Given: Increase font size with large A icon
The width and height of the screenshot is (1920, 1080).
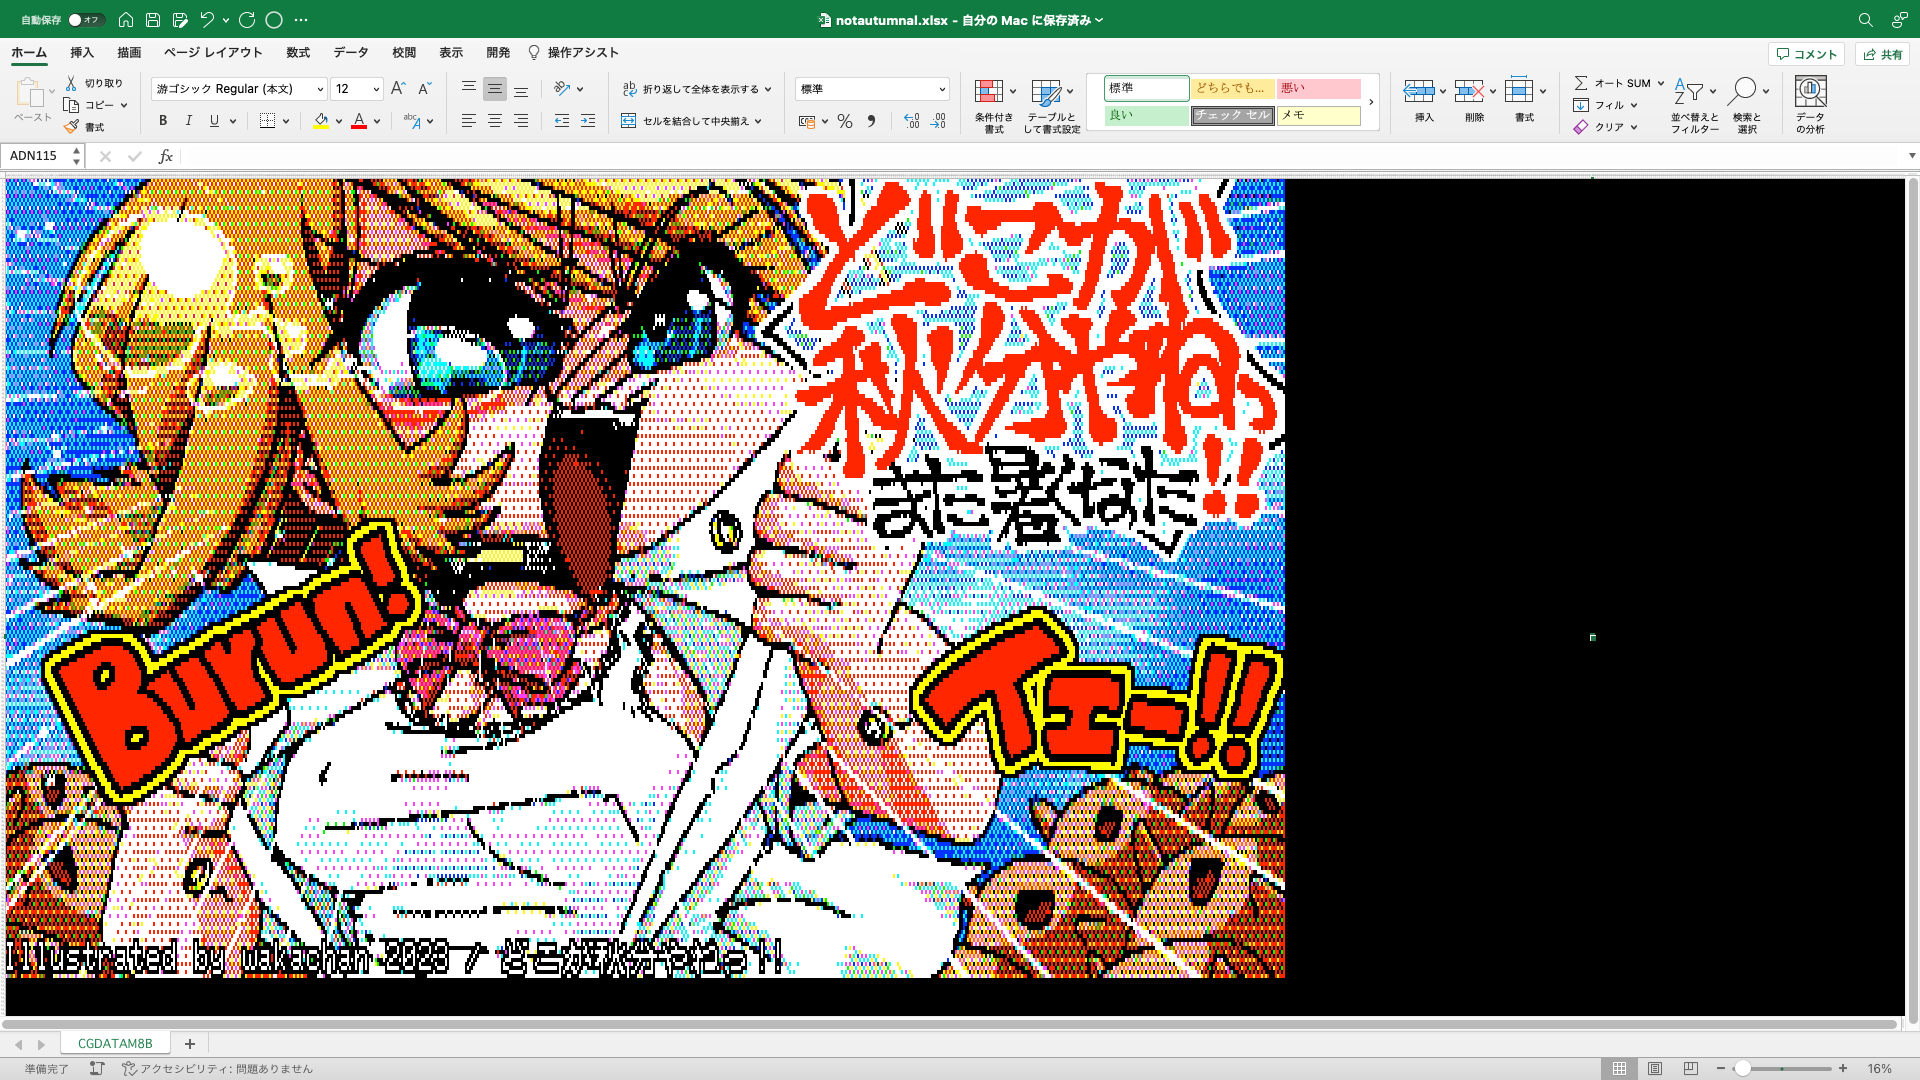Looking at the screenshot, I should pyautogui.click(x=398, y=89).
